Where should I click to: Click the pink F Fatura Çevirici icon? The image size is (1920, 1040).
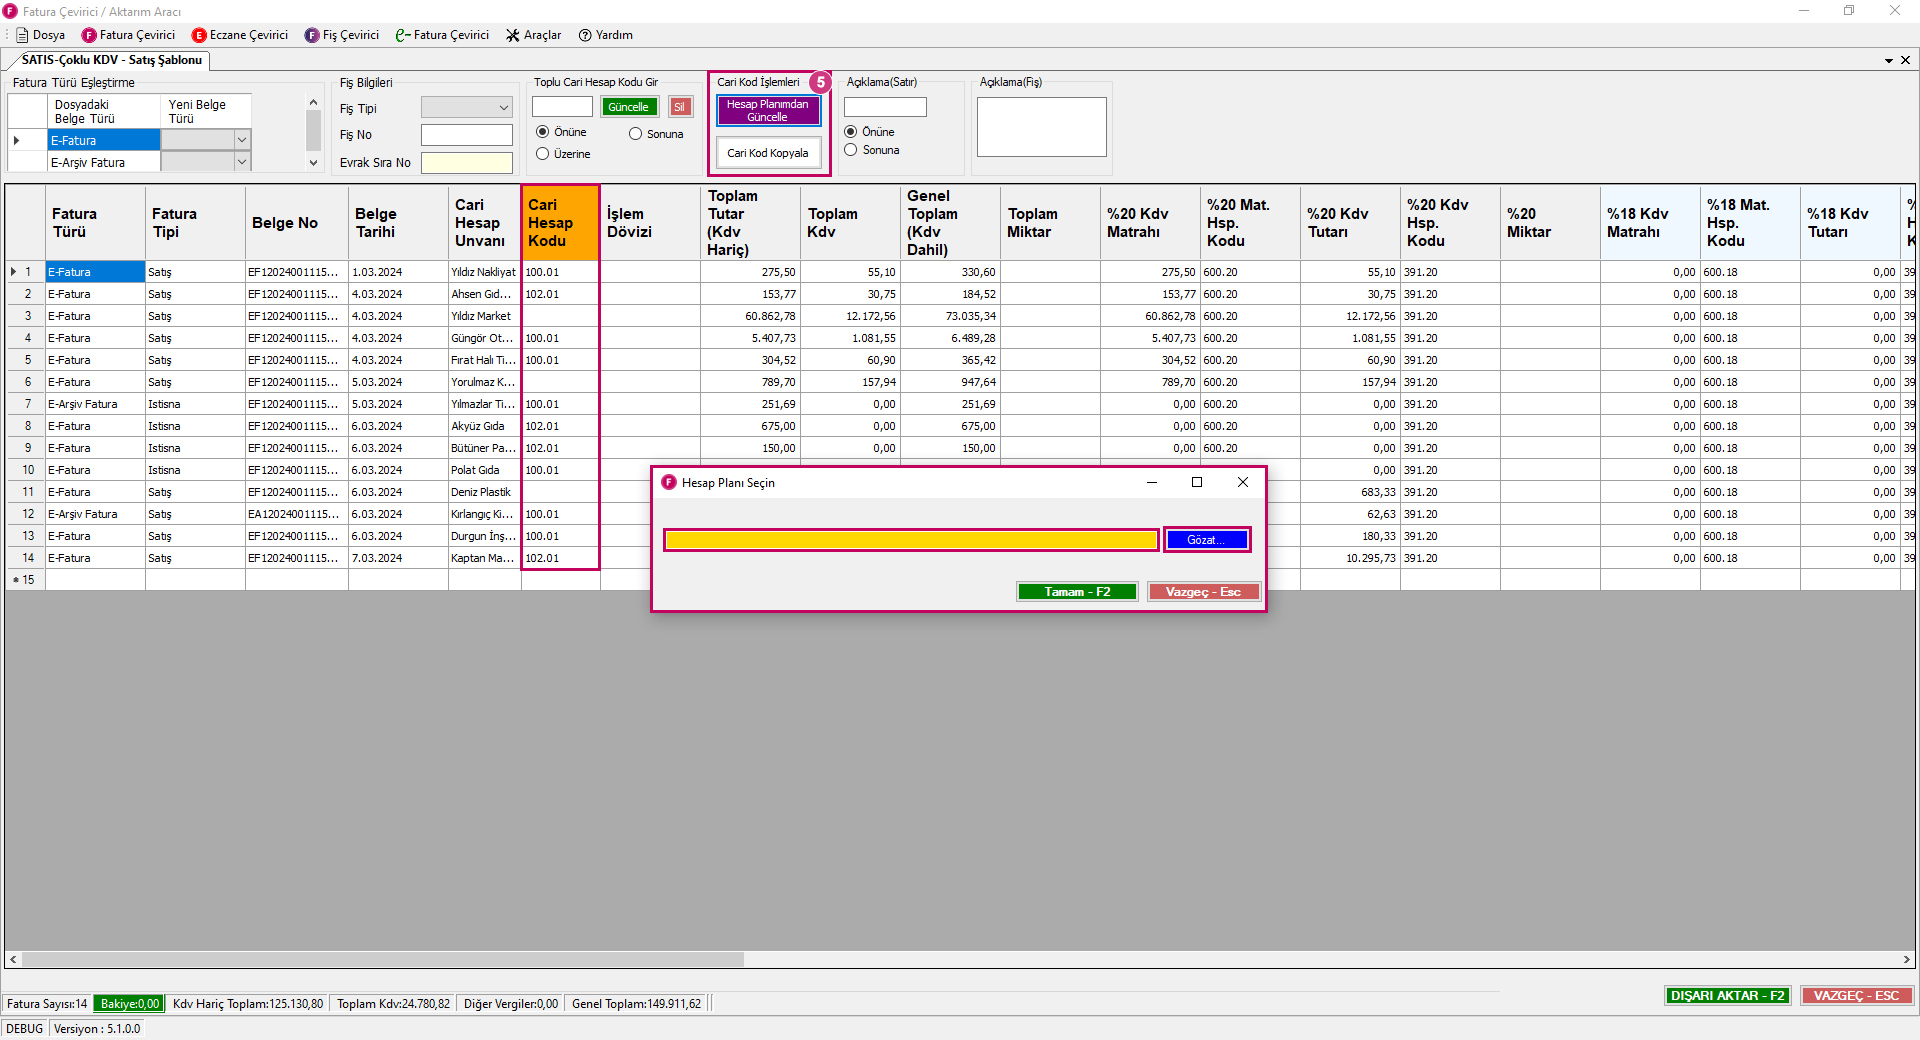[x=89, y=35]
